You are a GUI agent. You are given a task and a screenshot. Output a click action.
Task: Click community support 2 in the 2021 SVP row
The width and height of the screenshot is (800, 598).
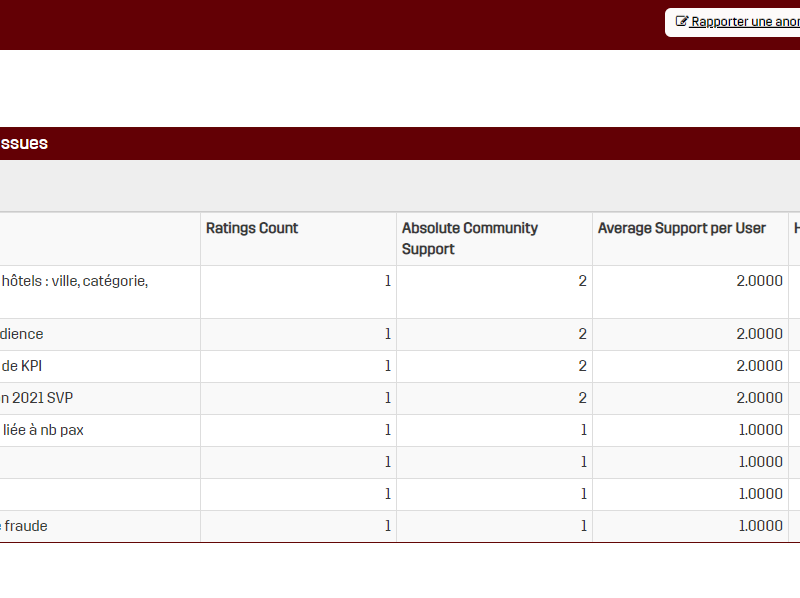pyautogui.click(x=583, y=398)
